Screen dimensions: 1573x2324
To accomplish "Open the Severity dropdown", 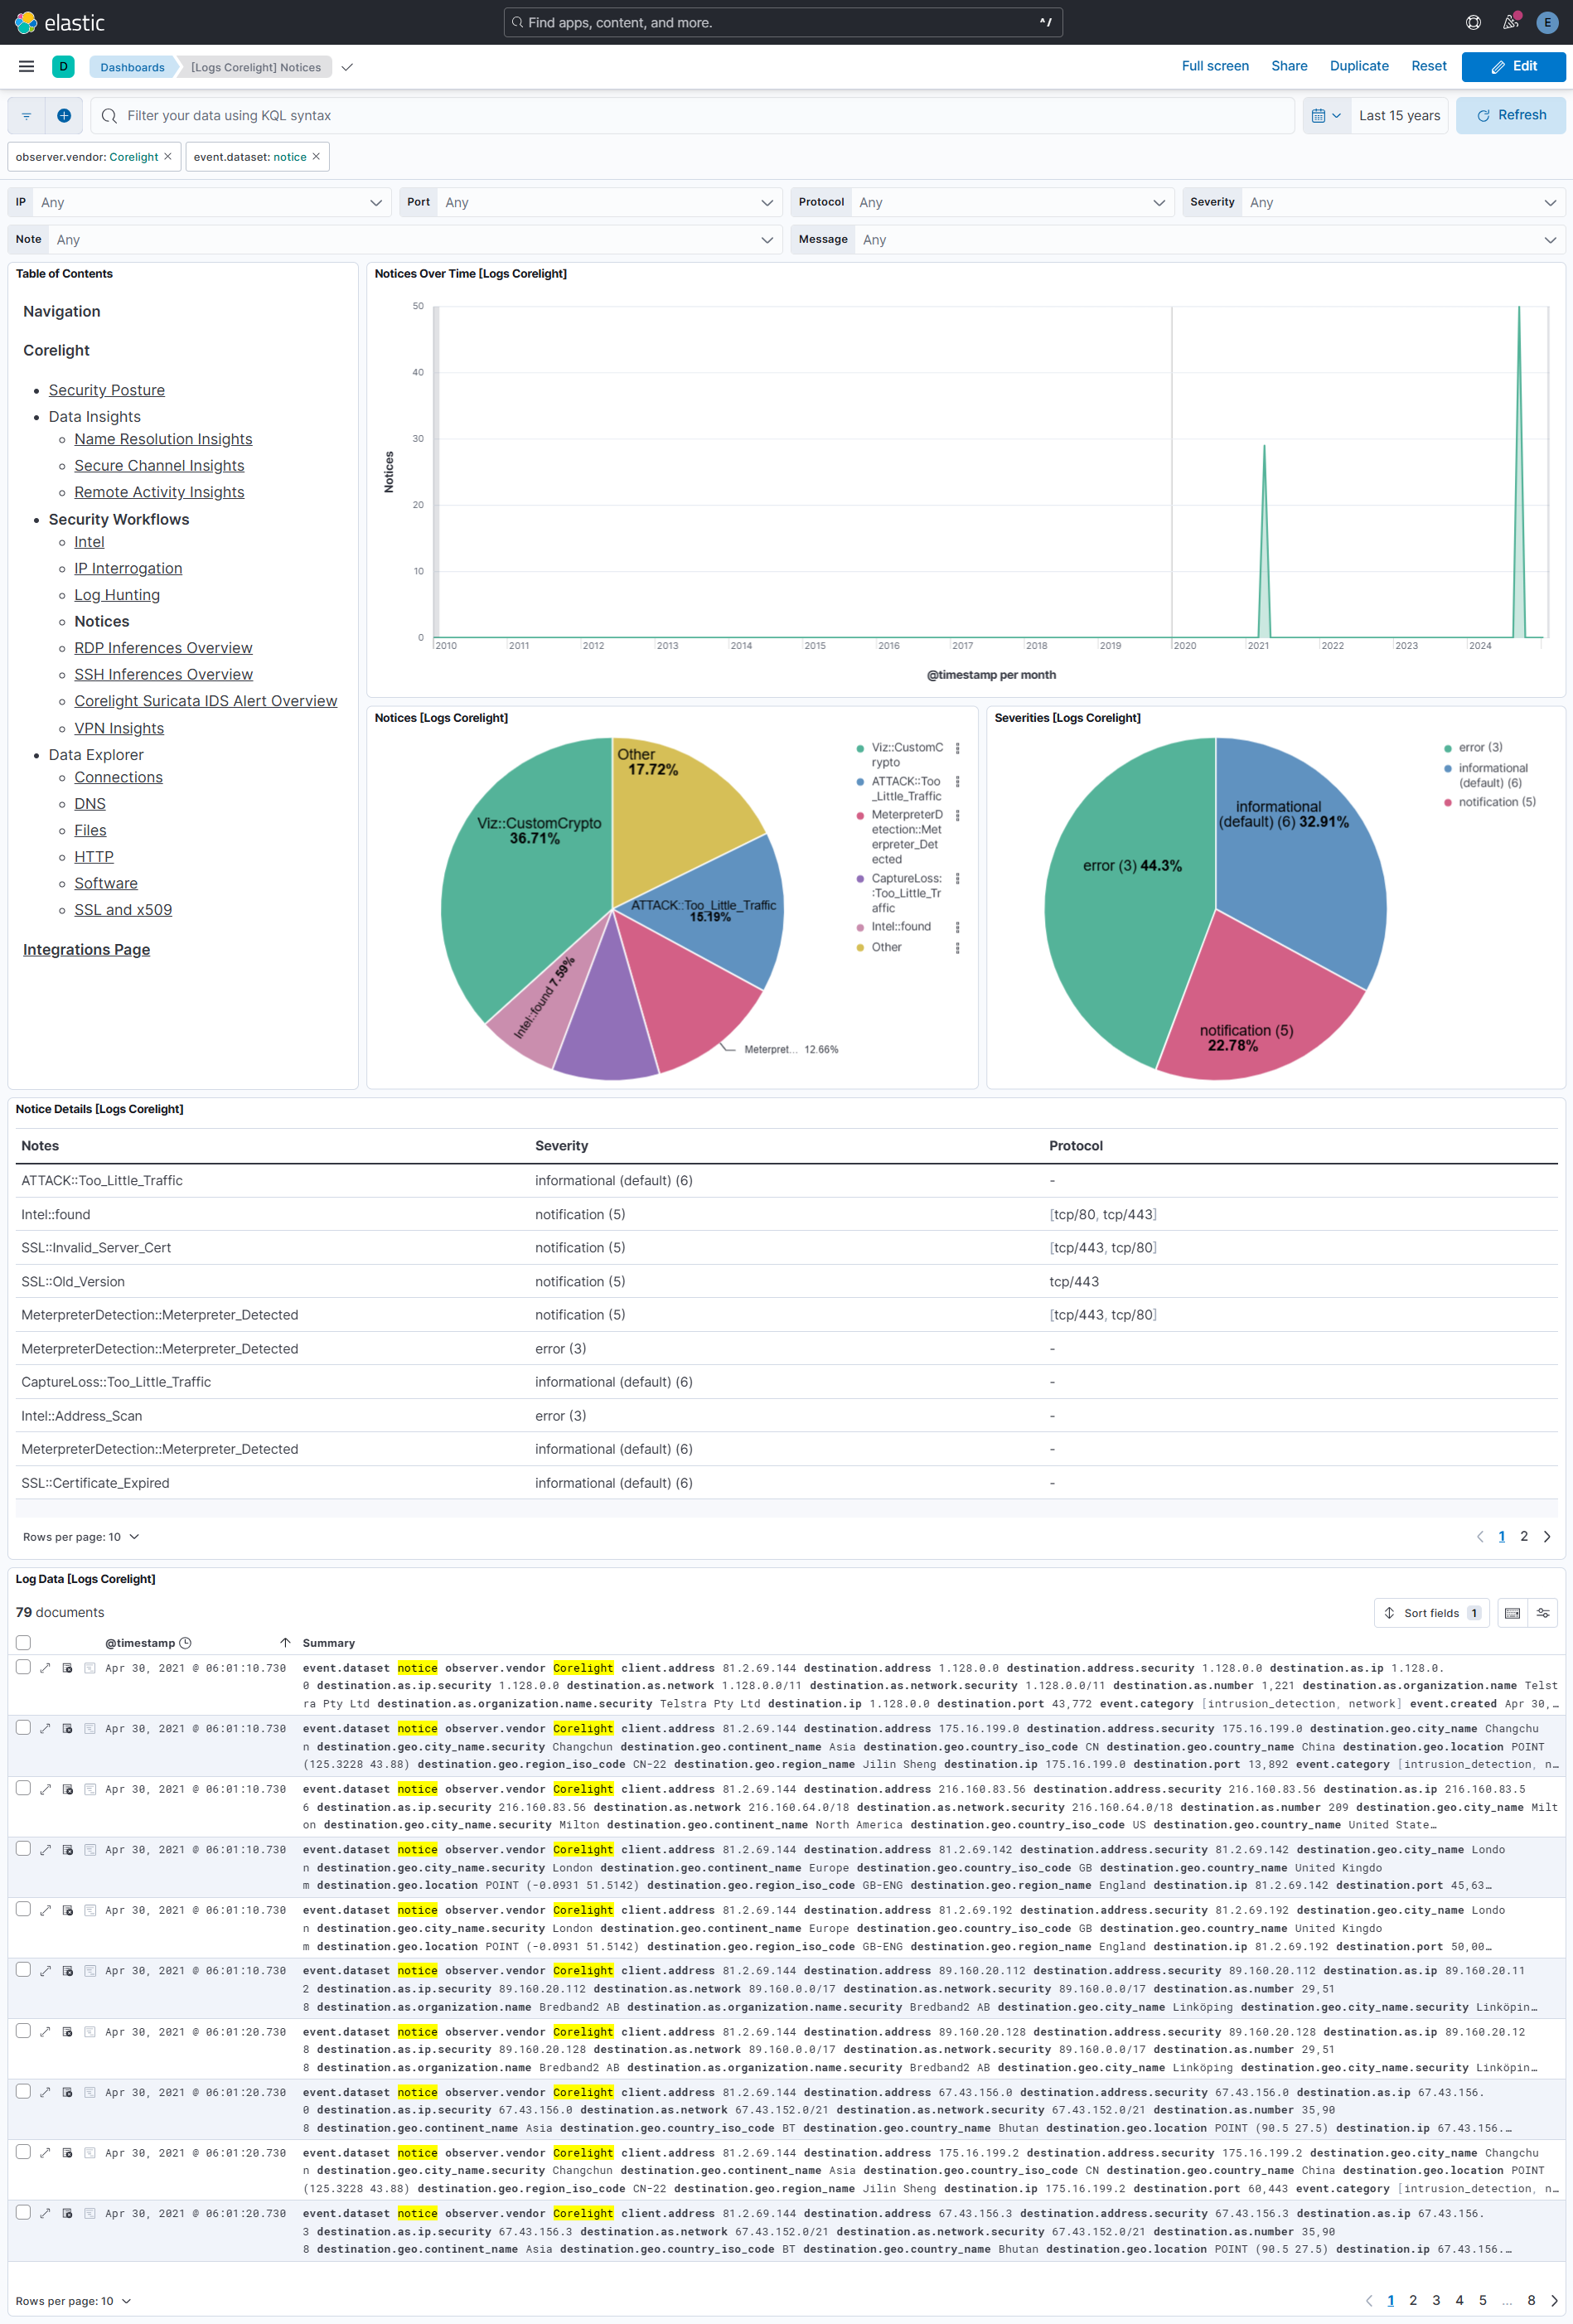I will (x=1398, y=202).
